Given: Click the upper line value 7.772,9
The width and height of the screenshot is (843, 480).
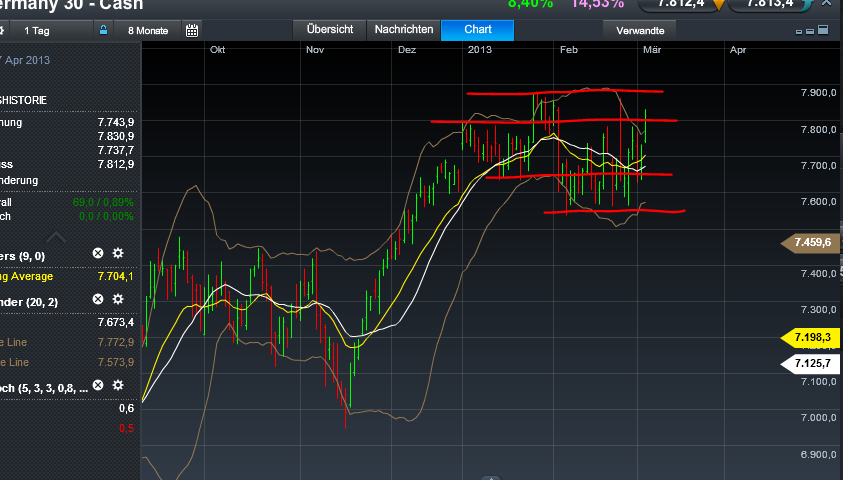Looking at the screenshot, I should click(116, 342).
